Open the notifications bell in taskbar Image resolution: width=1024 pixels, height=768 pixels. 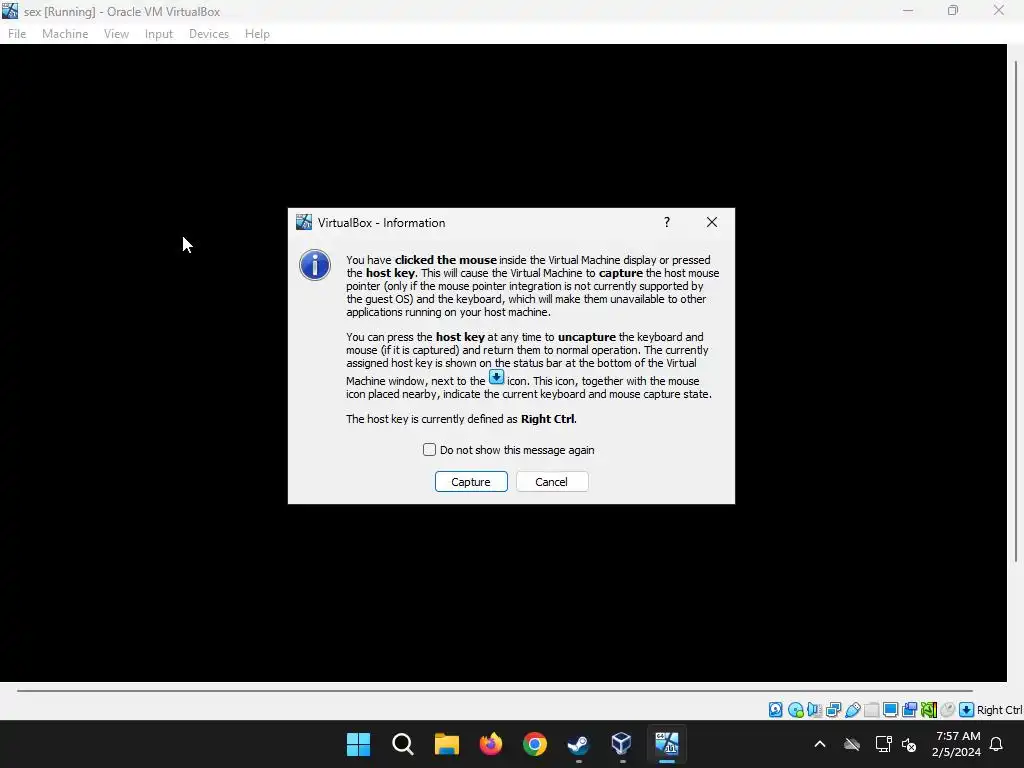(x=996, y=744)
